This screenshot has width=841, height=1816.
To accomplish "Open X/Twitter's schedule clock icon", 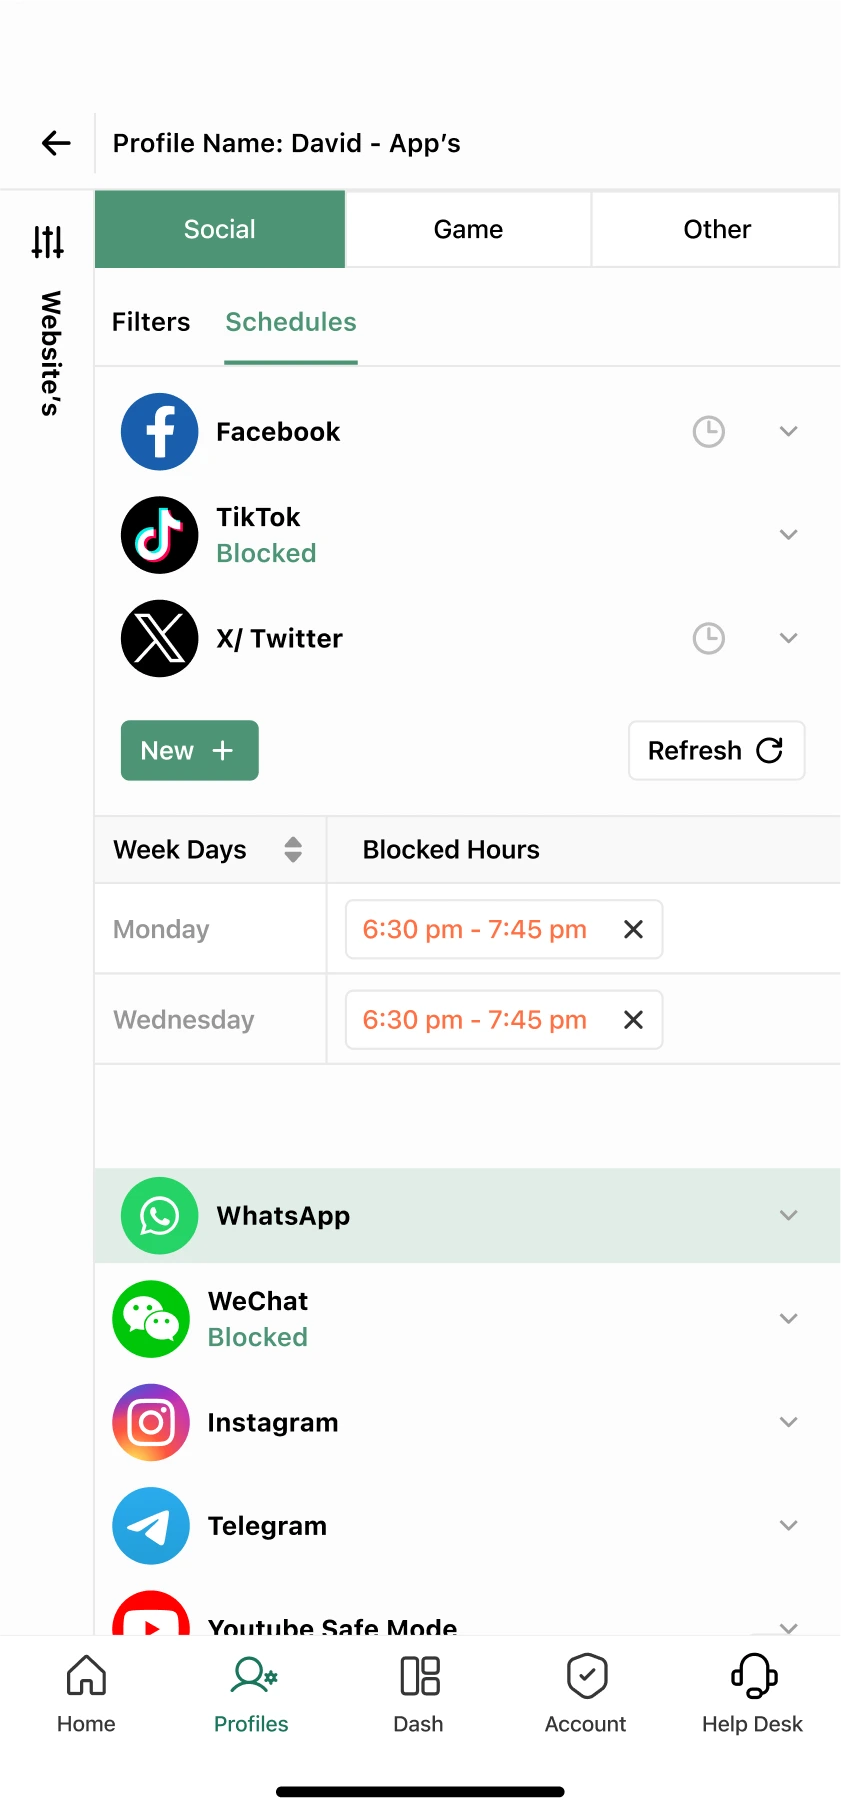I will tap(709, 638).
